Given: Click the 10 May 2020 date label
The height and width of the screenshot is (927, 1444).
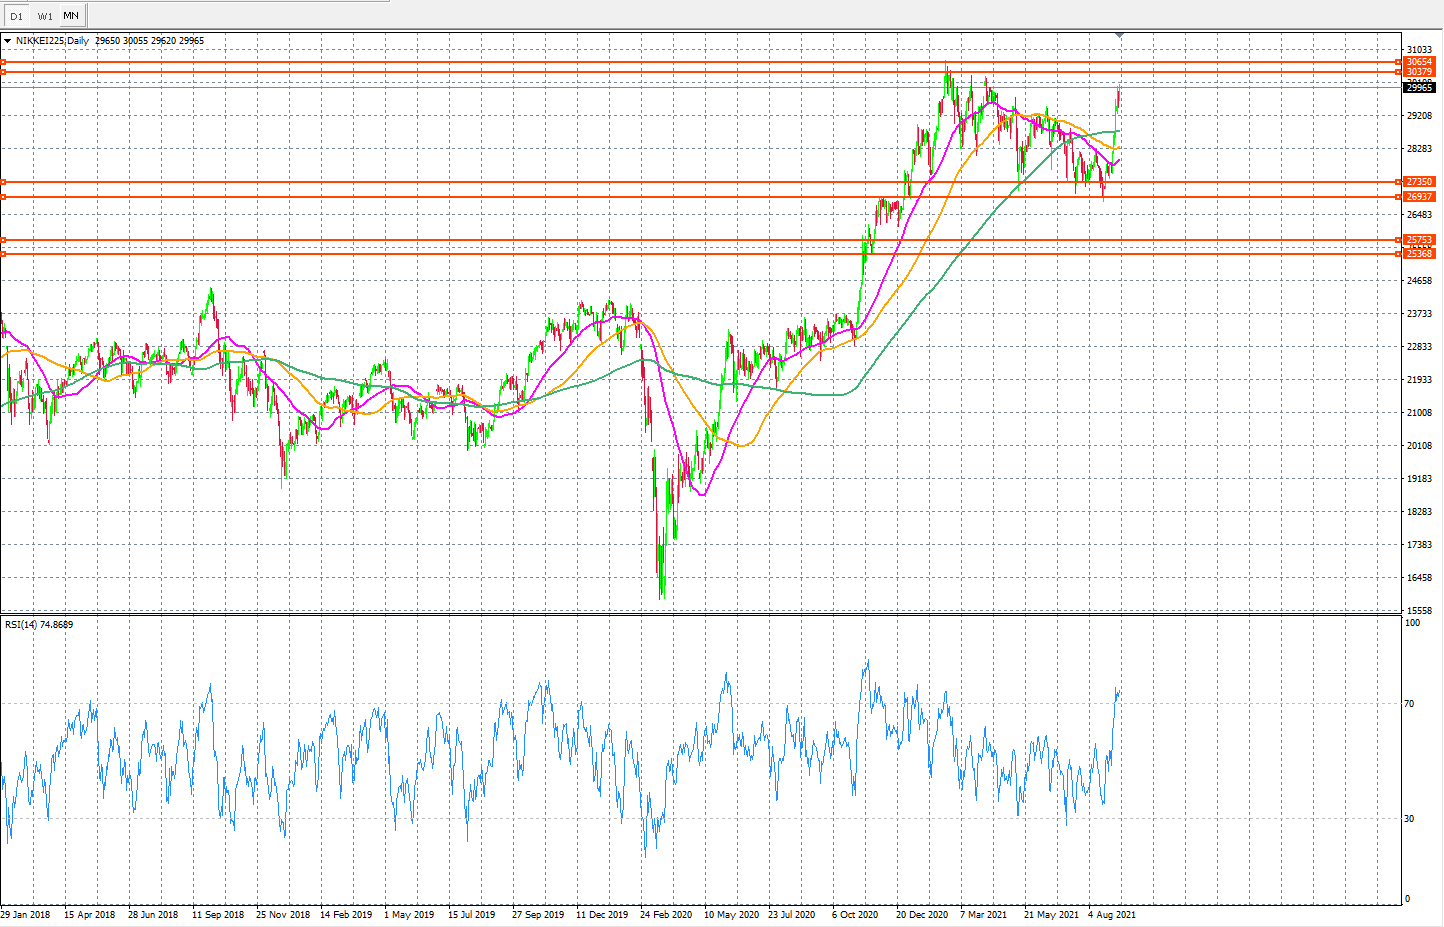Looking at the screenshot, I should [731, 914].
